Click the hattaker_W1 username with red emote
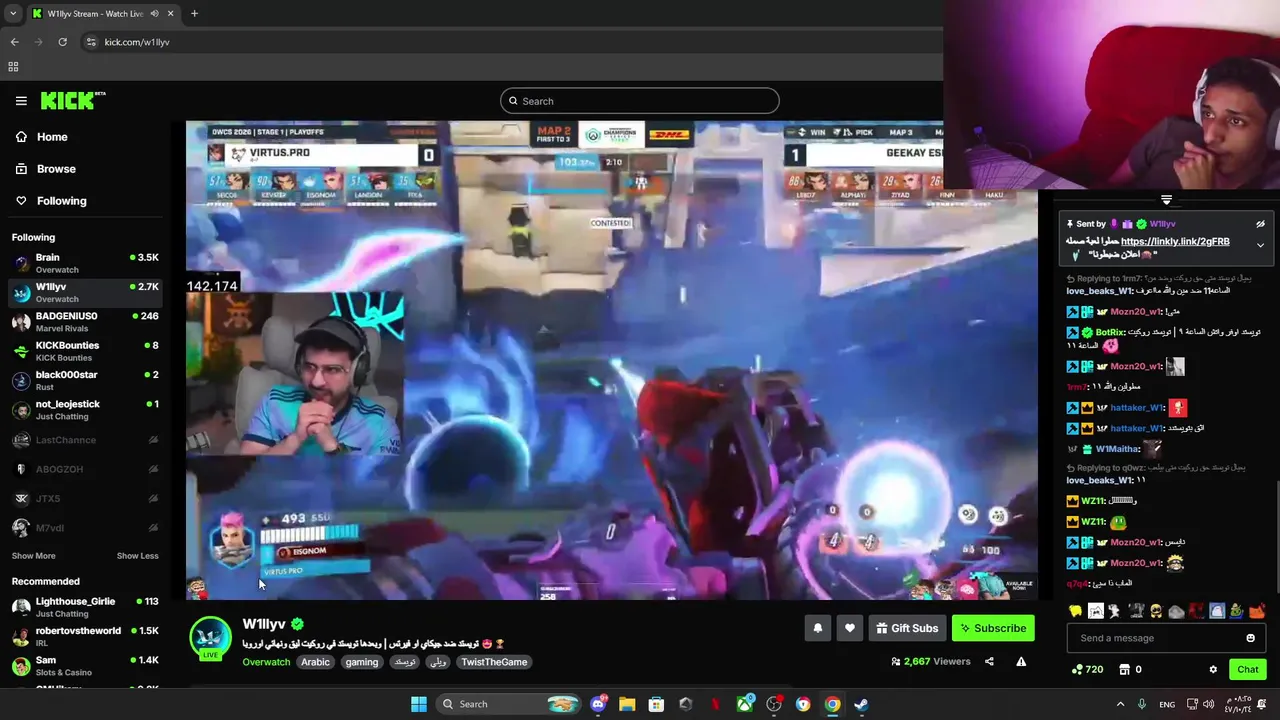1280x720 pixels. point(1137,408)
